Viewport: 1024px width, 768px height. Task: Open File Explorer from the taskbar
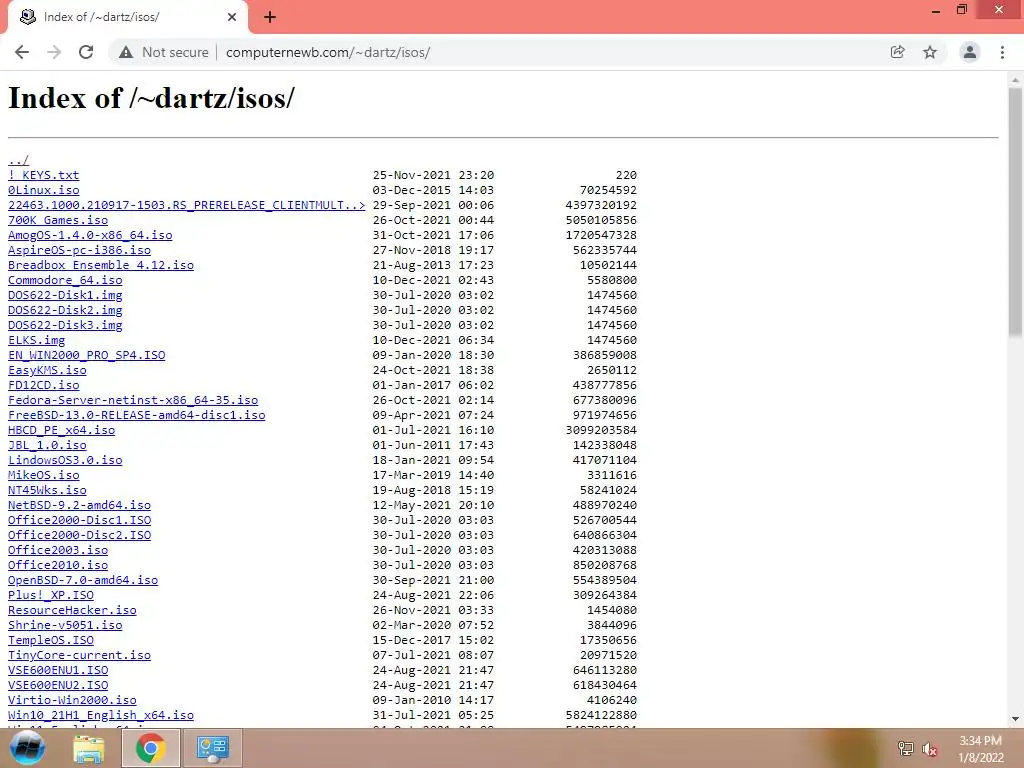click(89, 748)
